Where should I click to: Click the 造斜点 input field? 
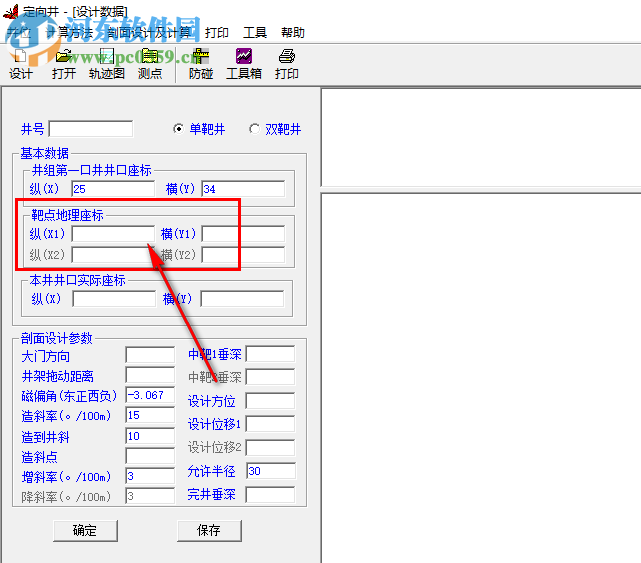click(150, 456)
